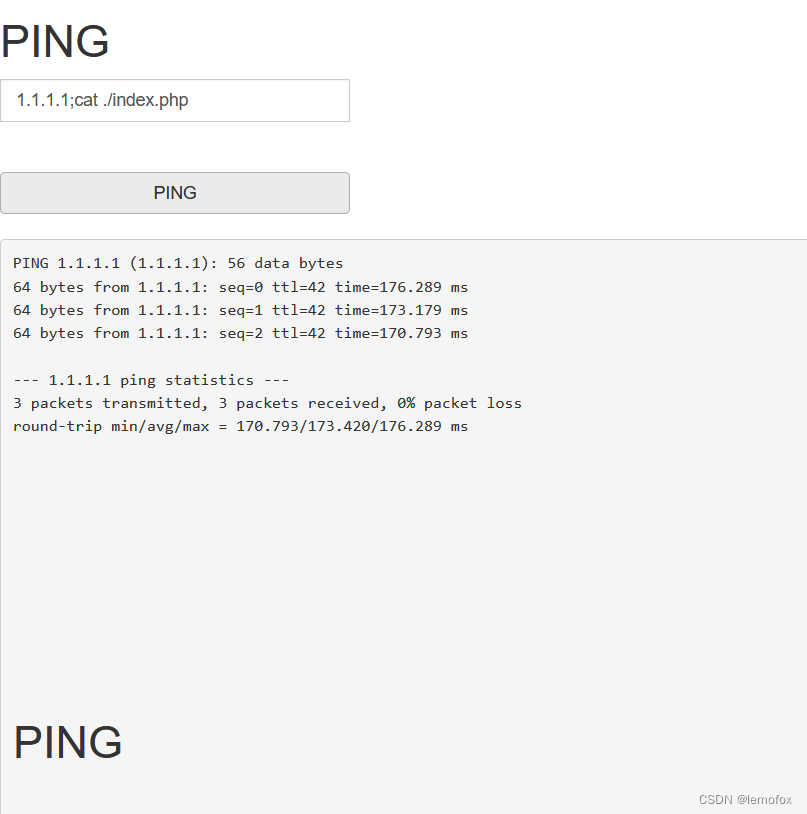Click the large PING heading inside output panel

[68, 743]
